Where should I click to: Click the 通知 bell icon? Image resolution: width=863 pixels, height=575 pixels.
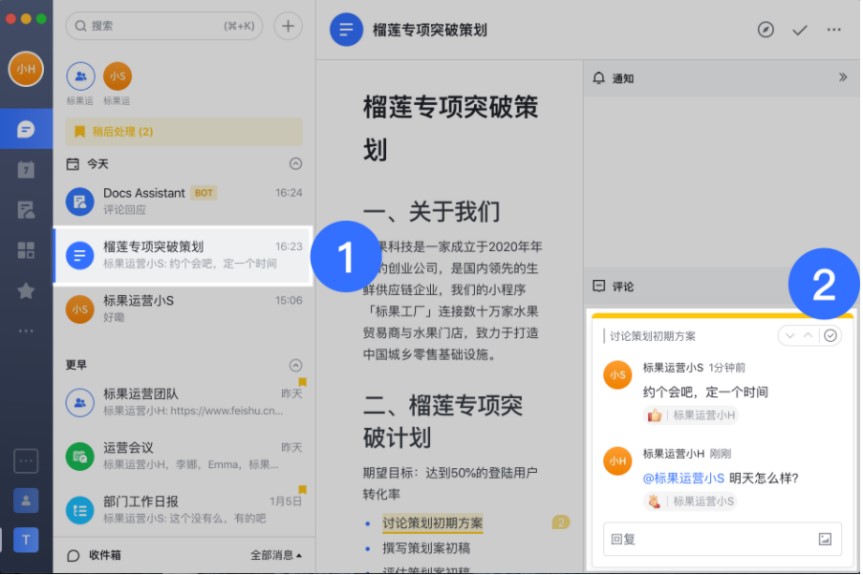[599, 78]
